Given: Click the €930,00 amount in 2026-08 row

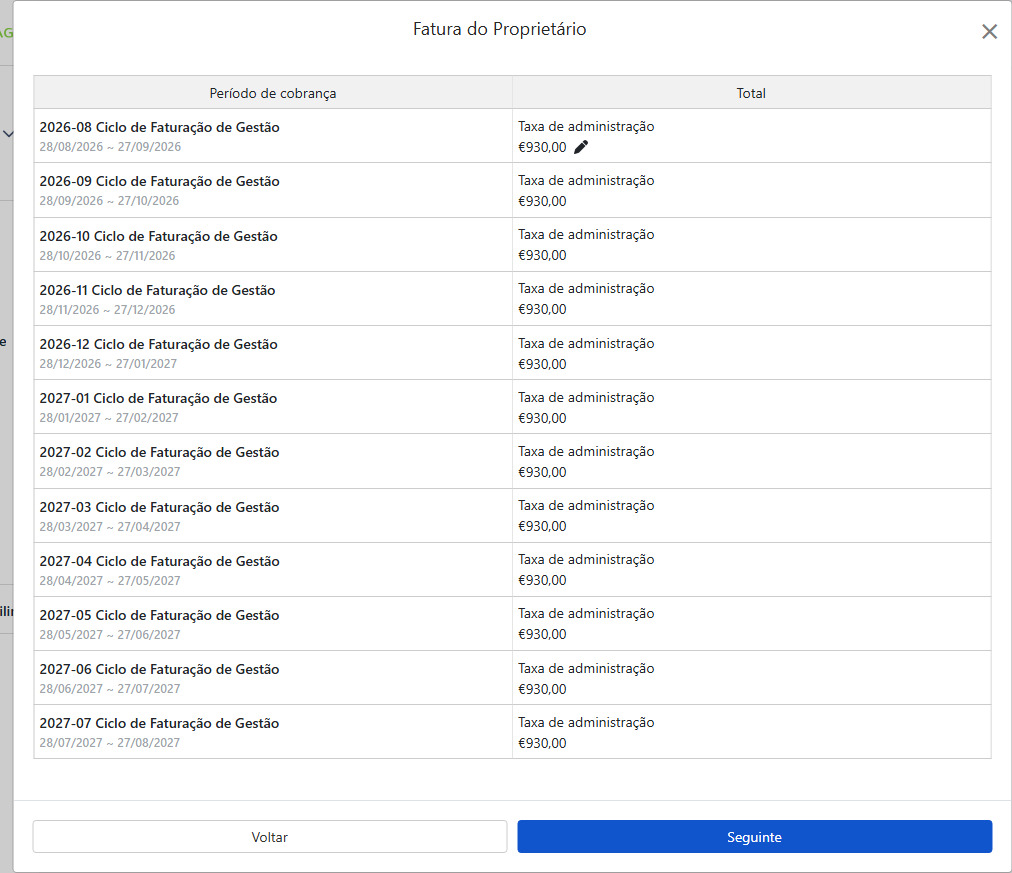Looking at the screenshot, I should pos(542,147).
